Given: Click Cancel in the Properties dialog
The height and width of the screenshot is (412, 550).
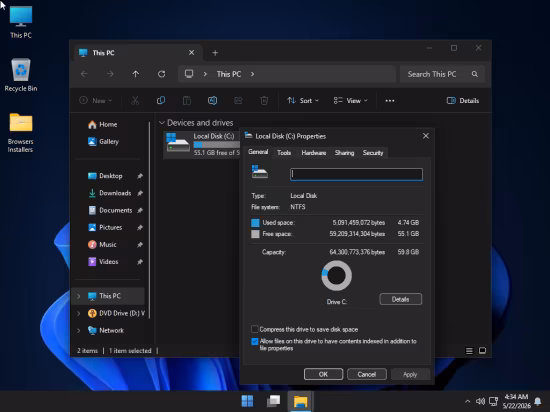Looking at the screenshot, I should click(367, 374).
